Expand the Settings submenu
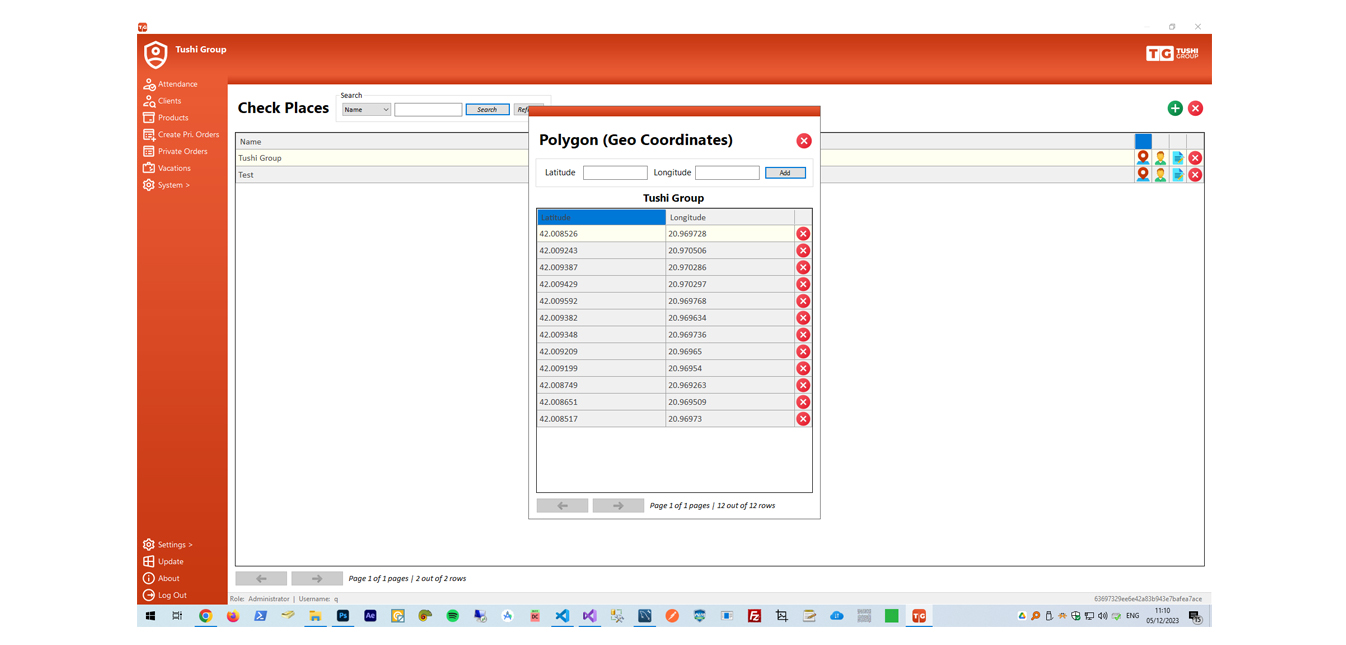1346x645 pixels. (167, 545)
